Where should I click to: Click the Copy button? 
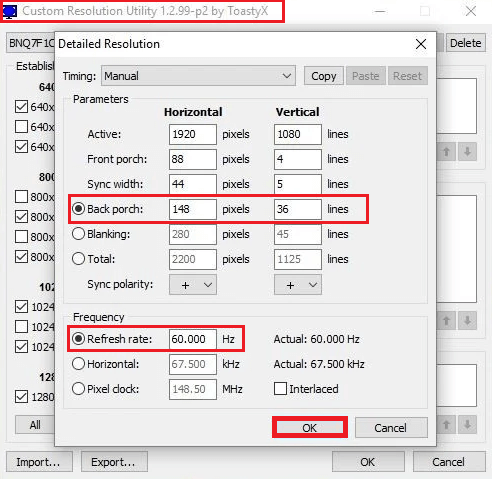(324, 76)
